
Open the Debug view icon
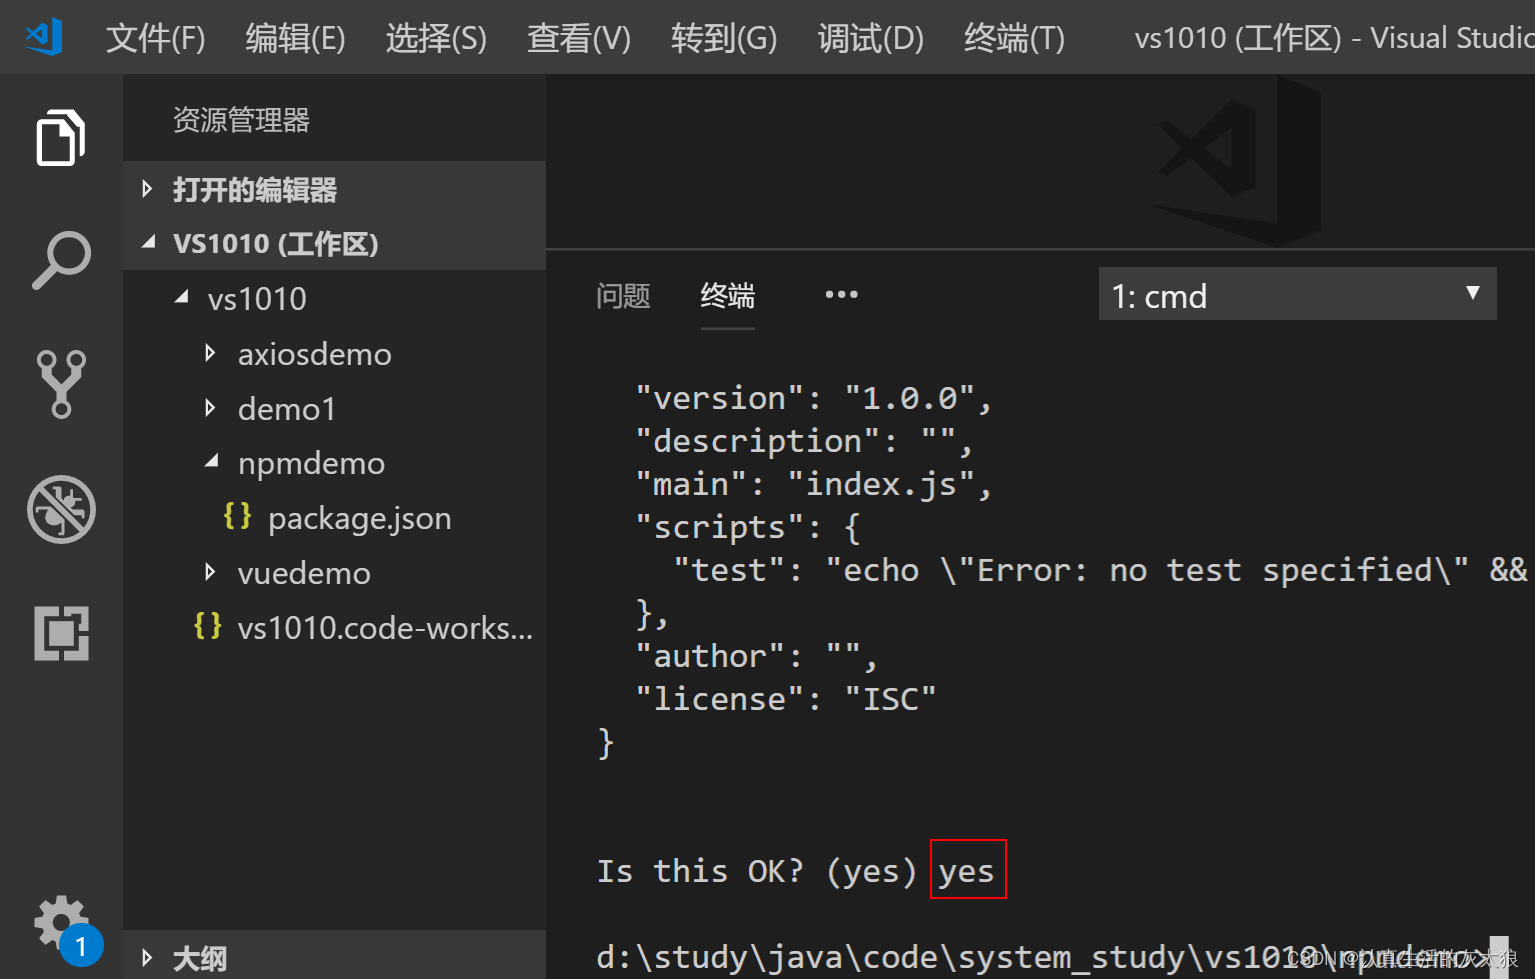61,509
